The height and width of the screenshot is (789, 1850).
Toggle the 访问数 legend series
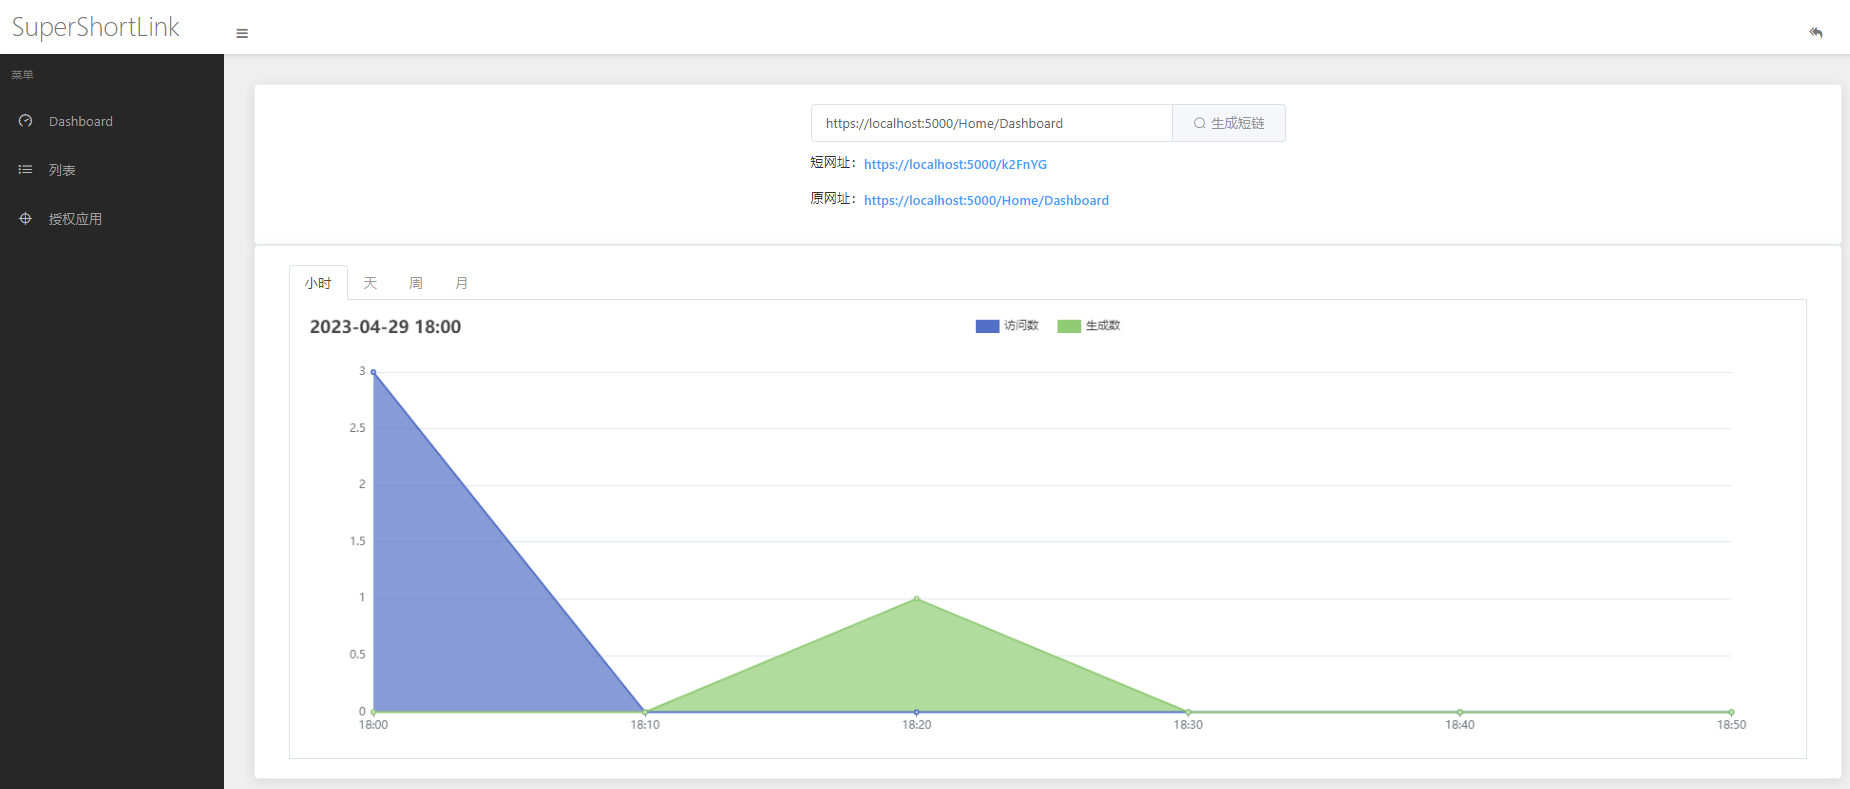pyautogui.click(x=1007, y=326)
